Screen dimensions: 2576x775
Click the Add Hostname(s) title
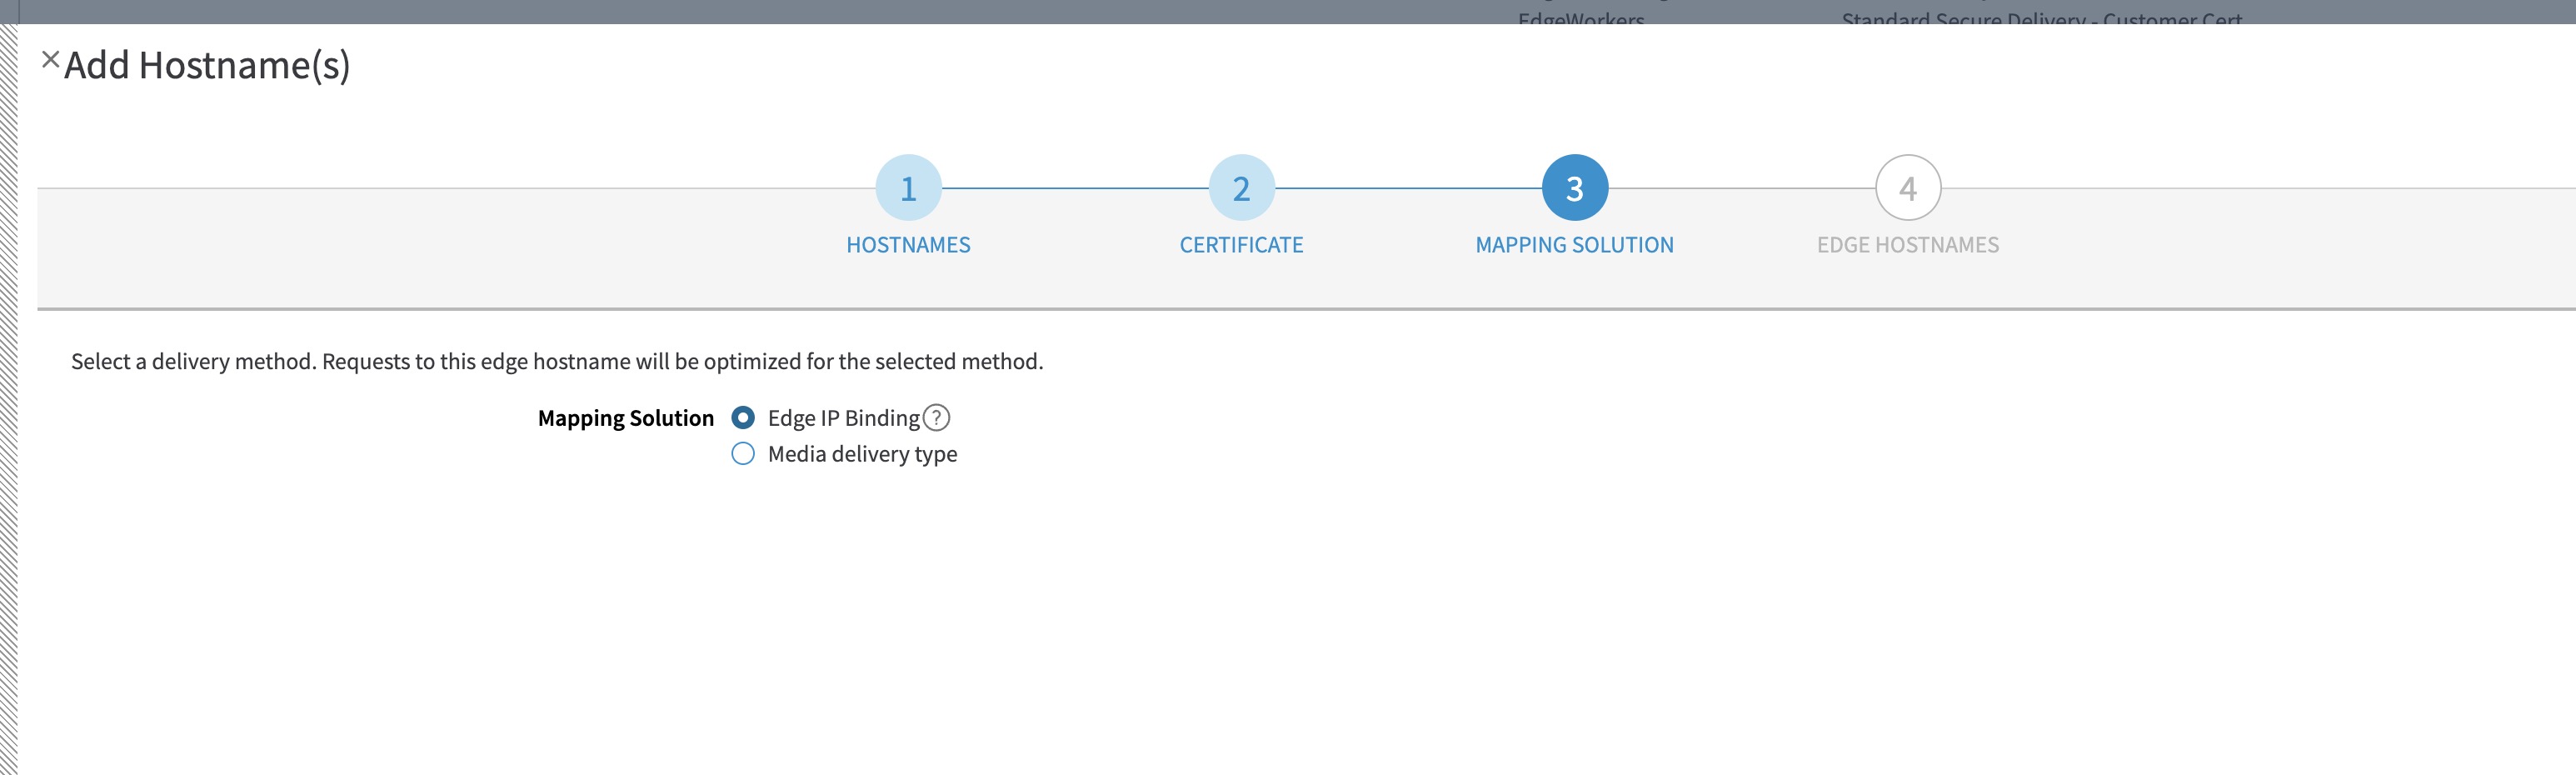click(207, 66)
